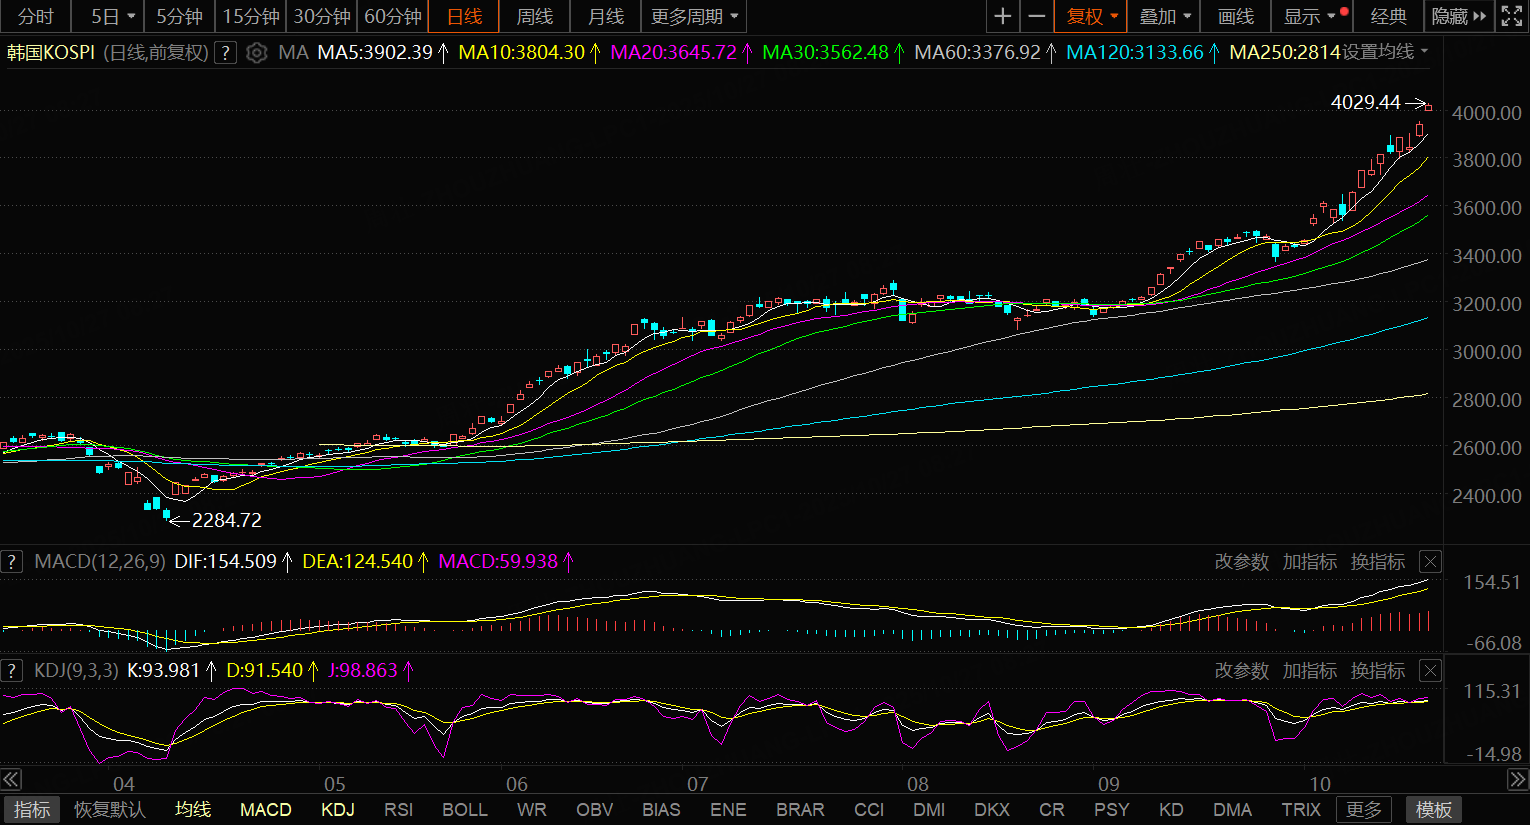Activate the 画线 drawing tool button
The width and height of the screenshot is (1530, 825).
tap(1236, 17)
